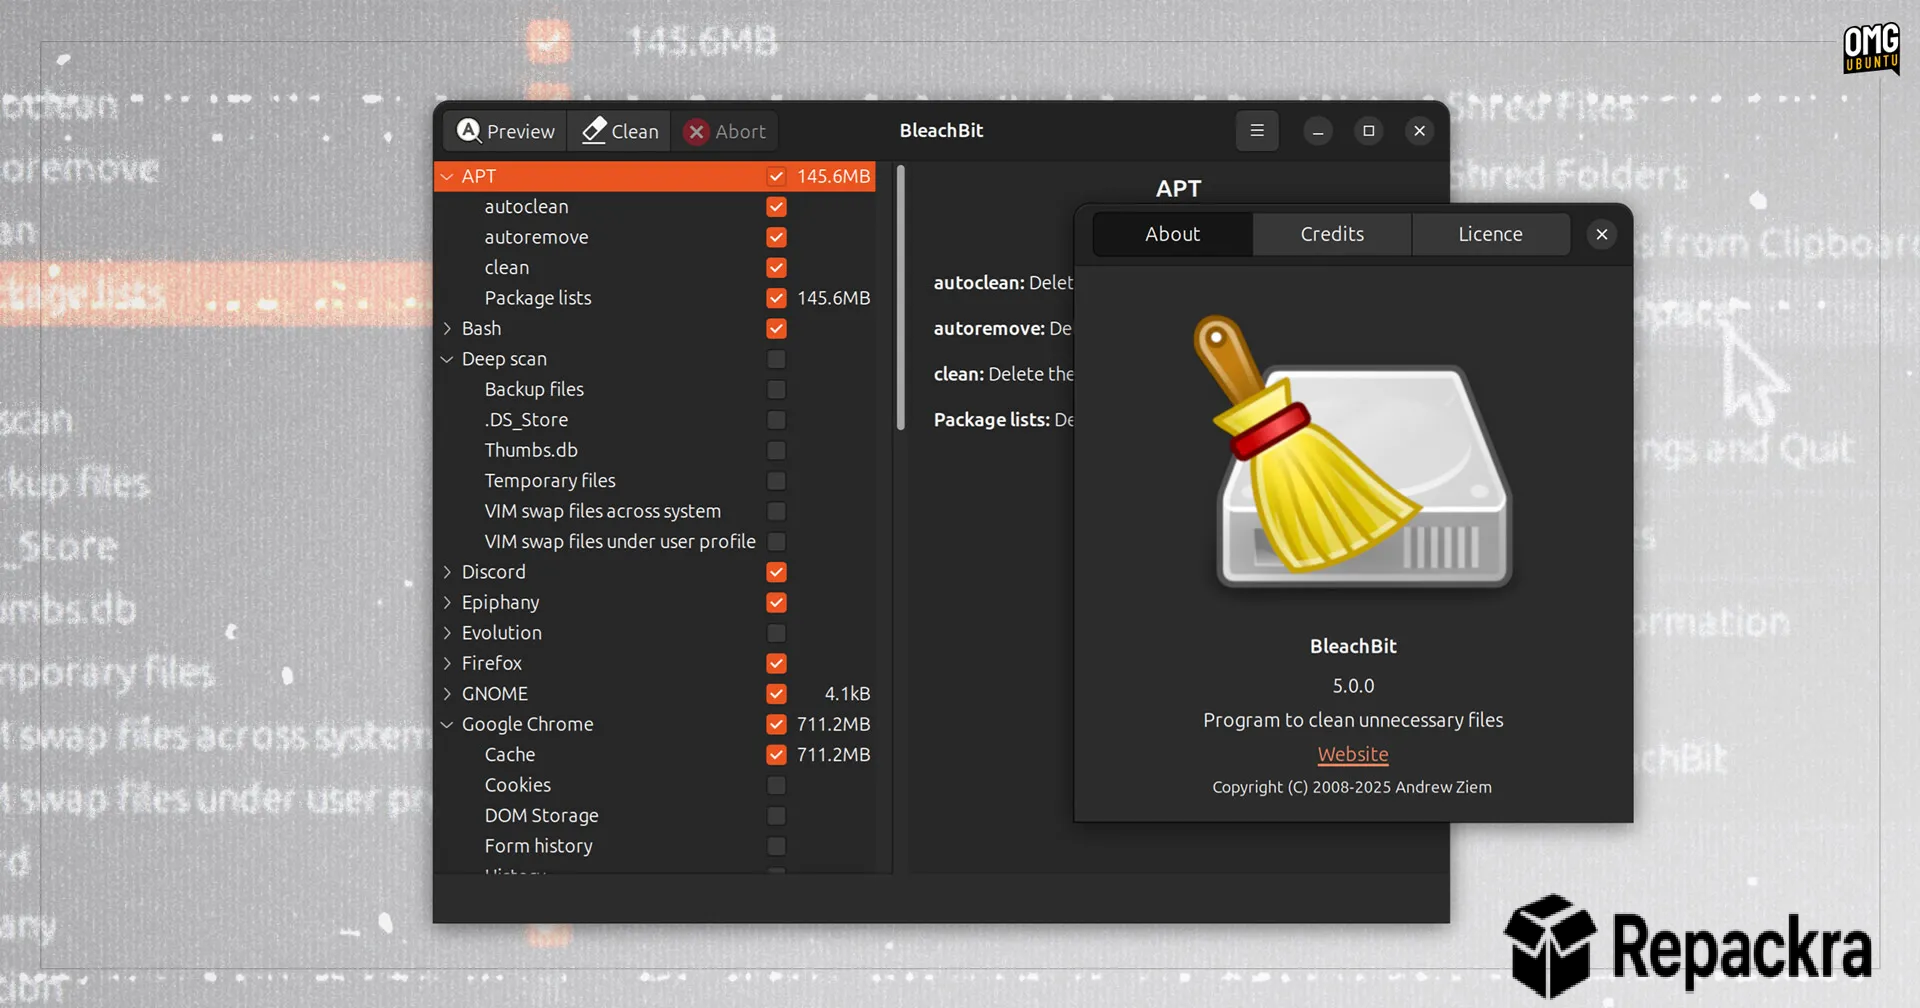Collapse the Deep scan group

pos(447,359)
